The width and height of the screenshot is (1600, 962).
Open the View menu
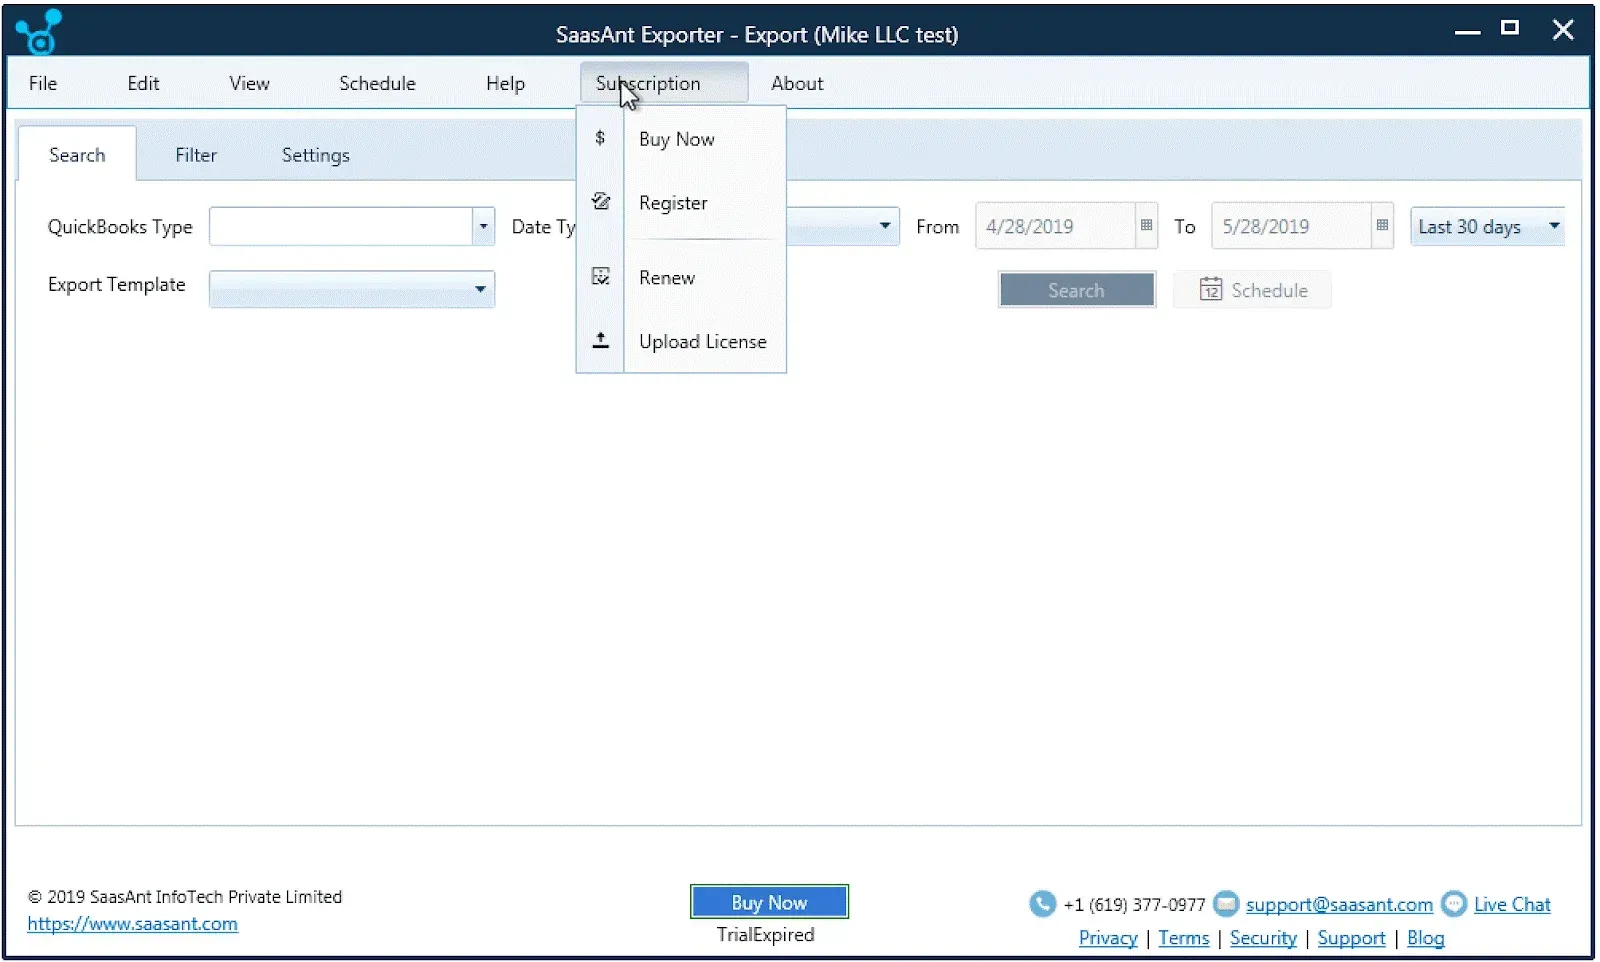(249, 83)
